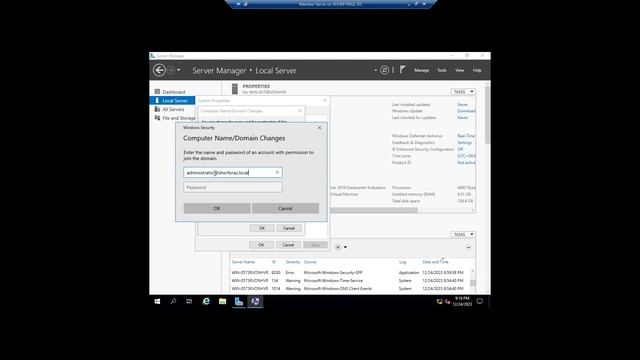
Task: Click OK in Windows Security dialog
Action: (217, 209)
